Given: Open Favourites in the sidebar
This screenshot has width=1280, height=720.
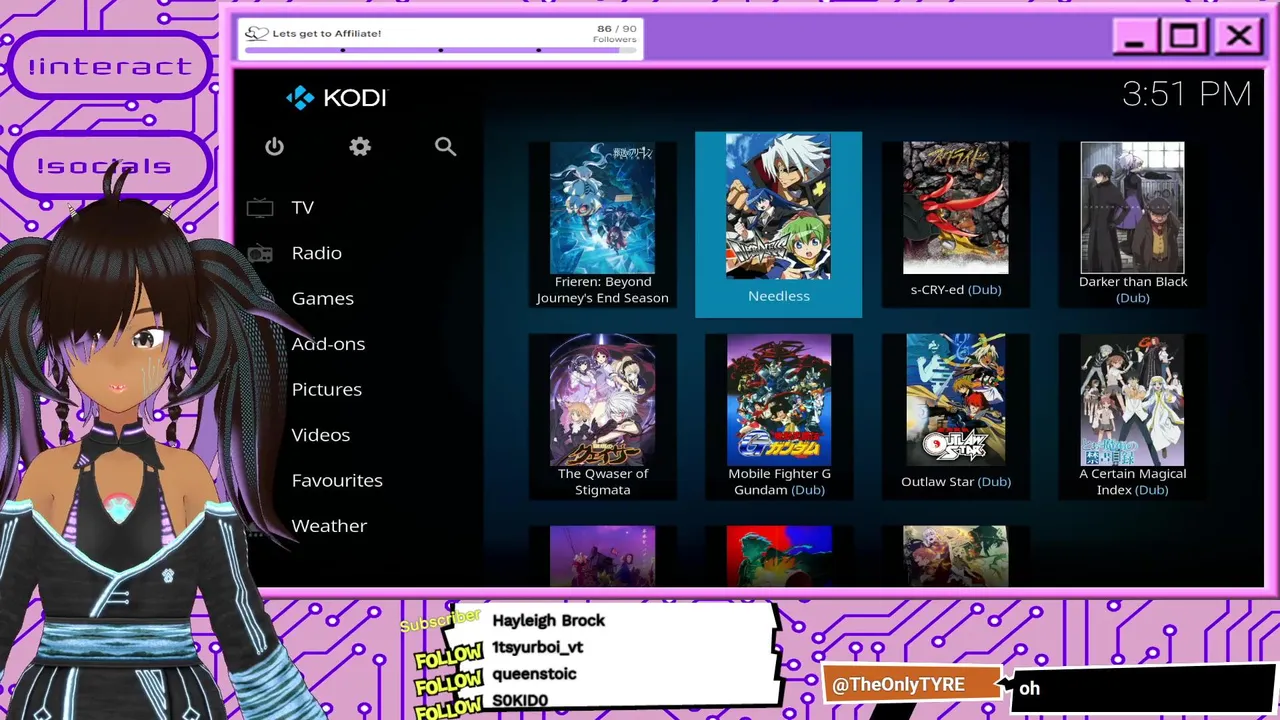Looking at the screenshot, I should [337, 480].
